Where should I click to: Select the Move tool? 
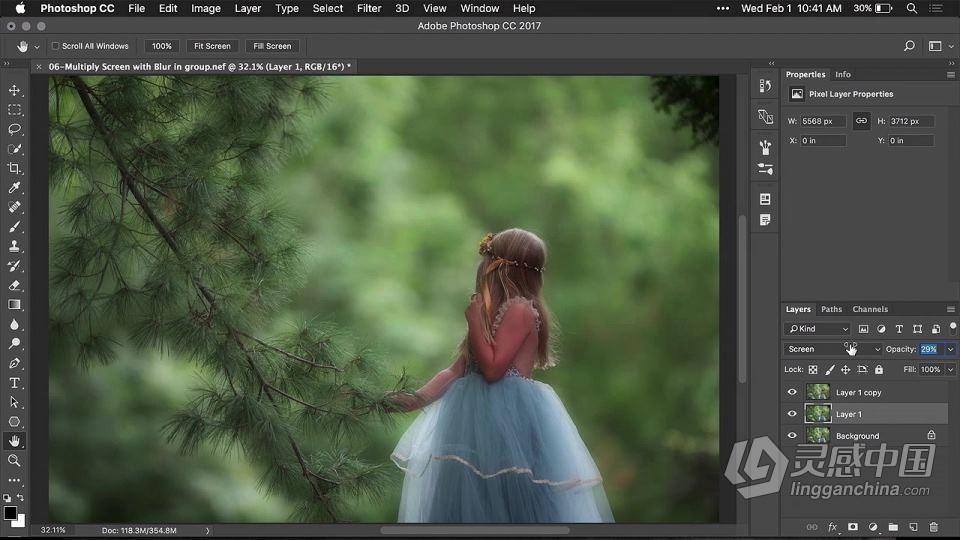point(14,91)
